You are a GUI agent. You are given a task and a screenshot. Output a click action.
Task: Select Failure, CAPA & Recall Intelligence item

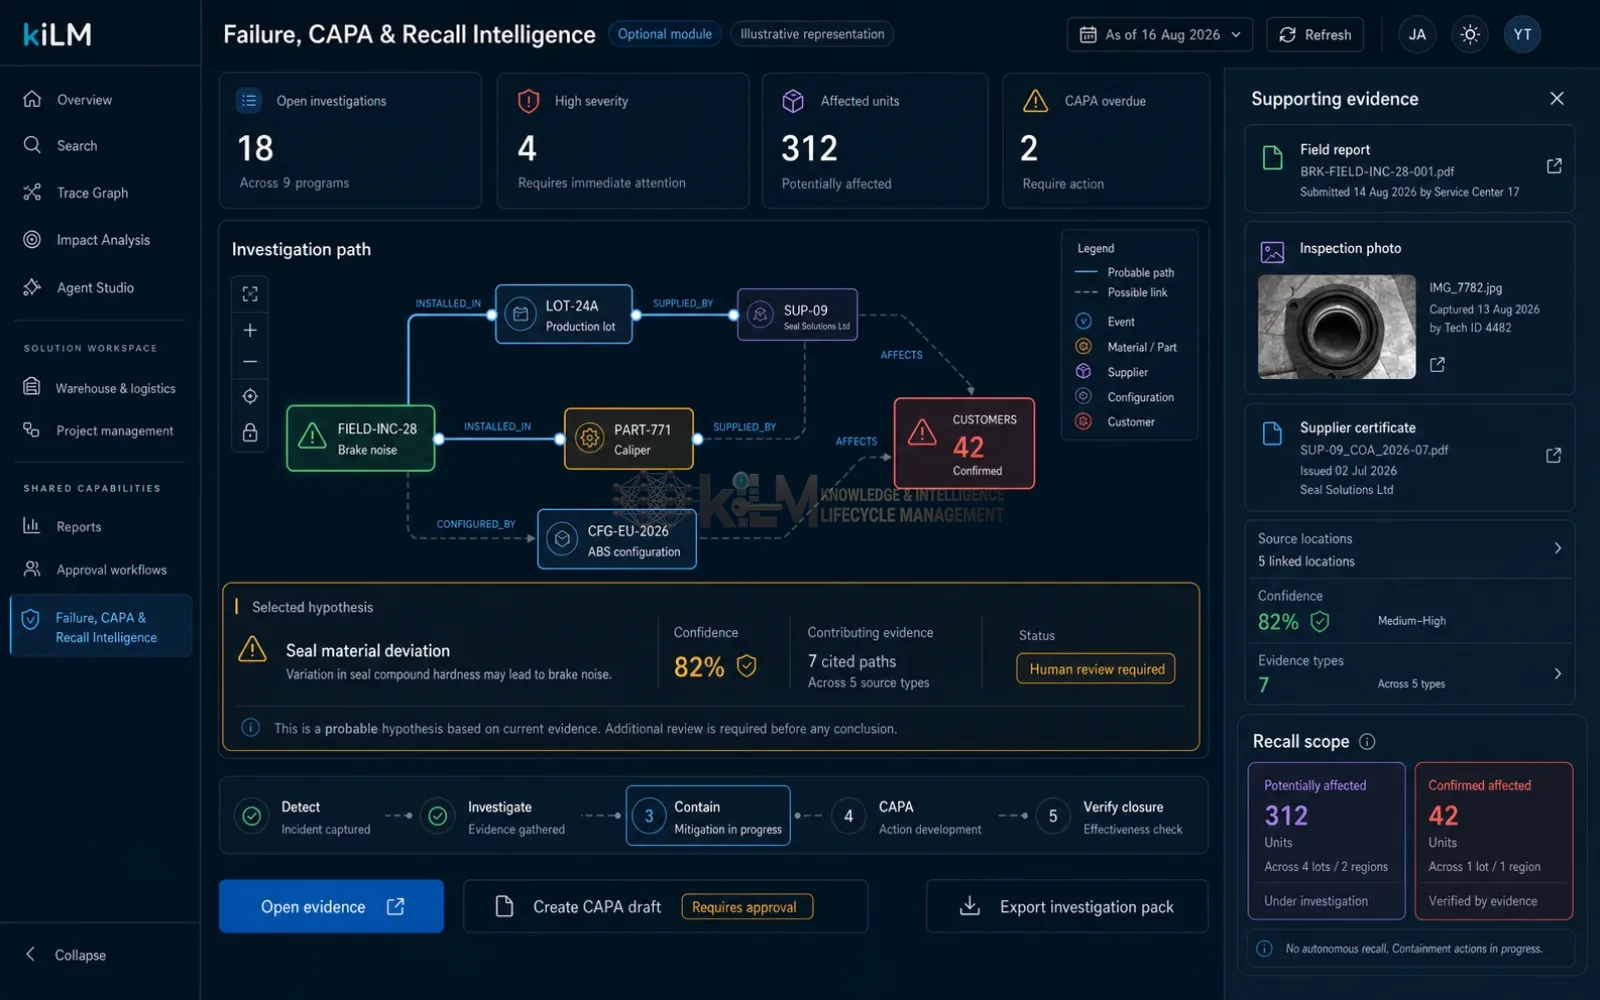(101, 627)
